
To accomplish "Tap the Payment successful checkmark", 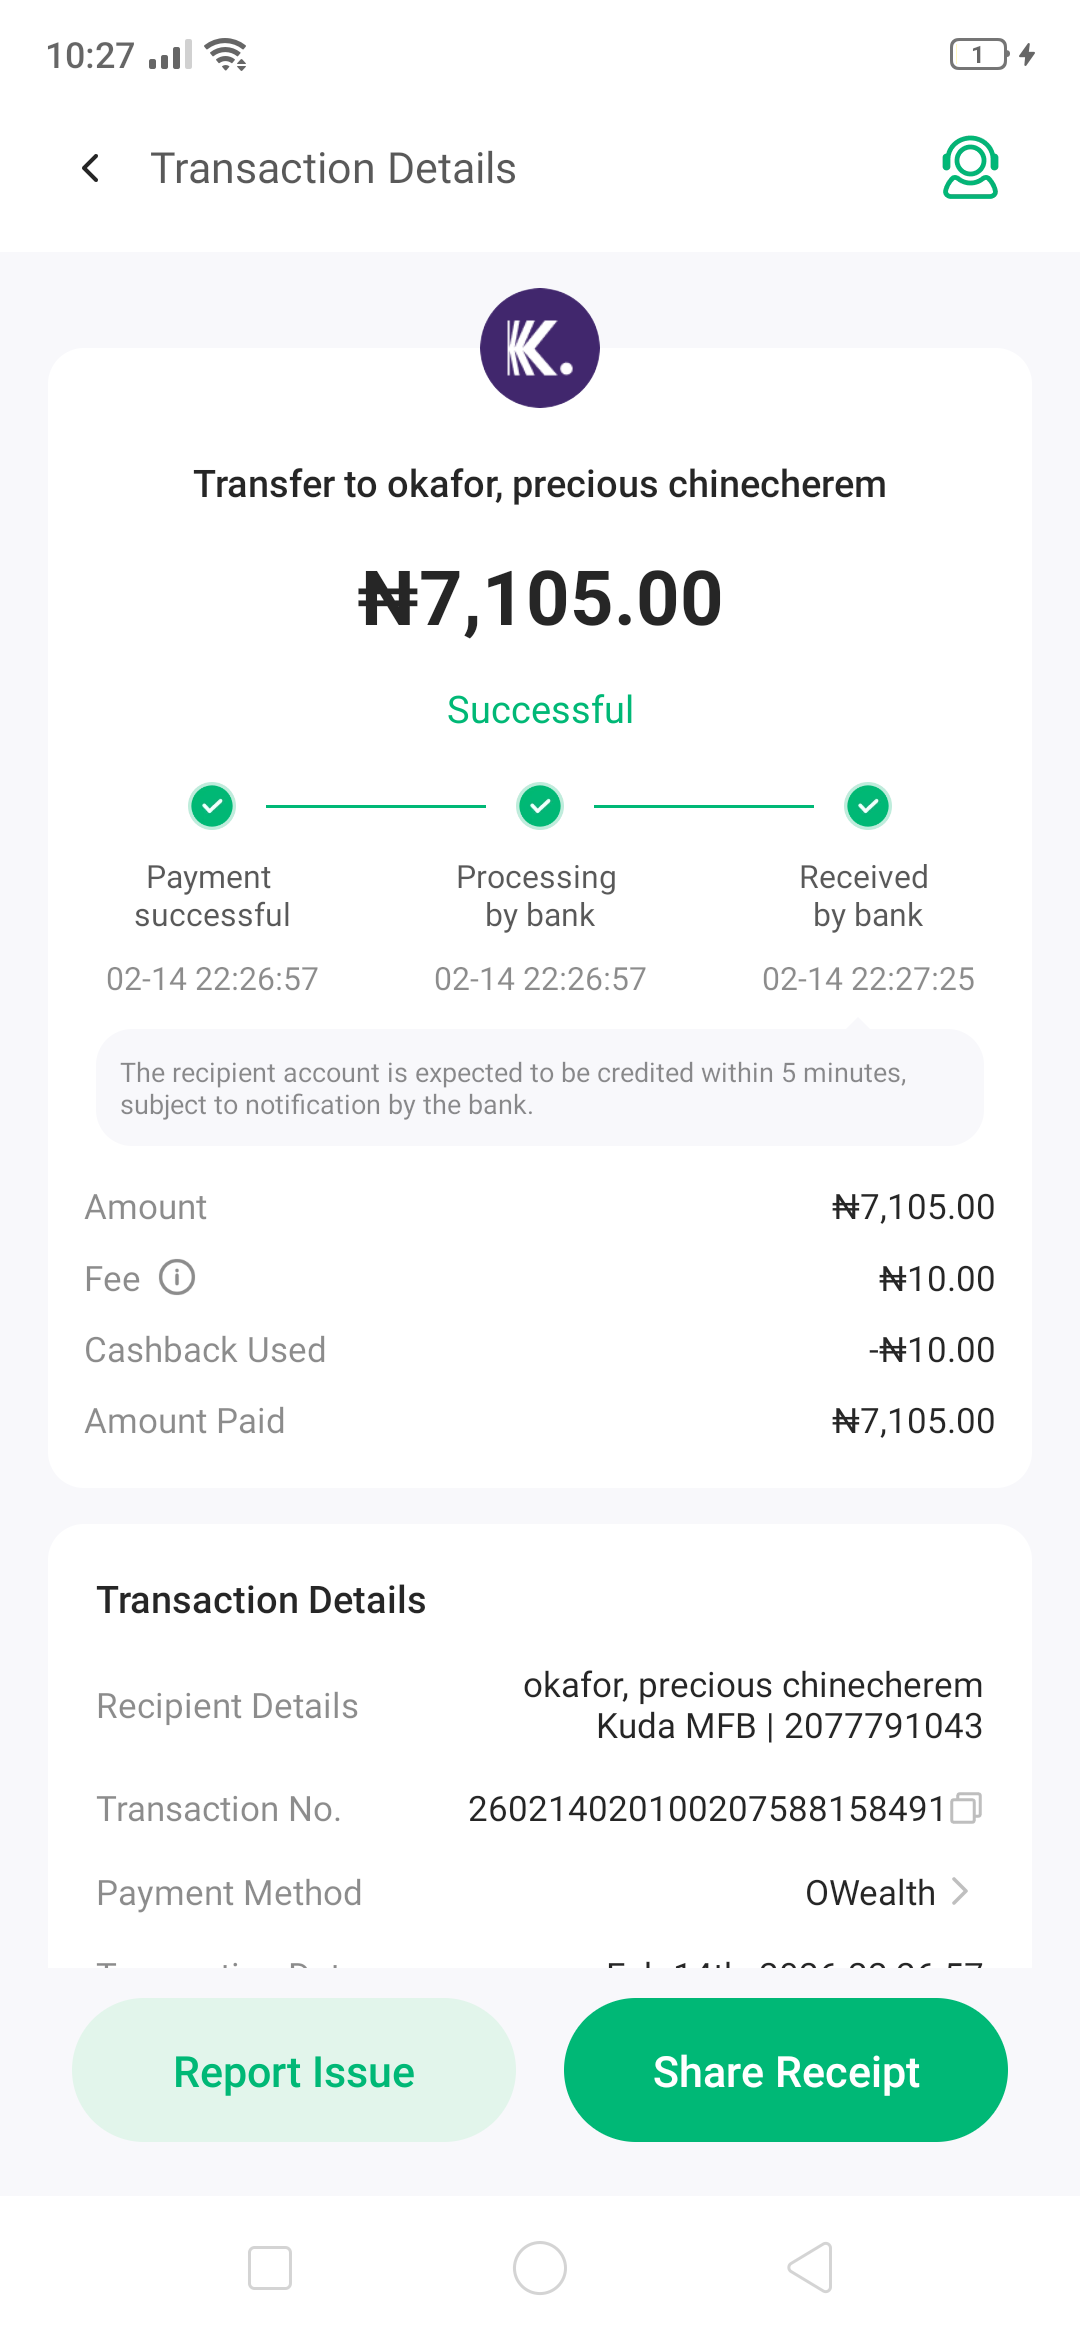I will pyautogui.click(x=212, y=806).
